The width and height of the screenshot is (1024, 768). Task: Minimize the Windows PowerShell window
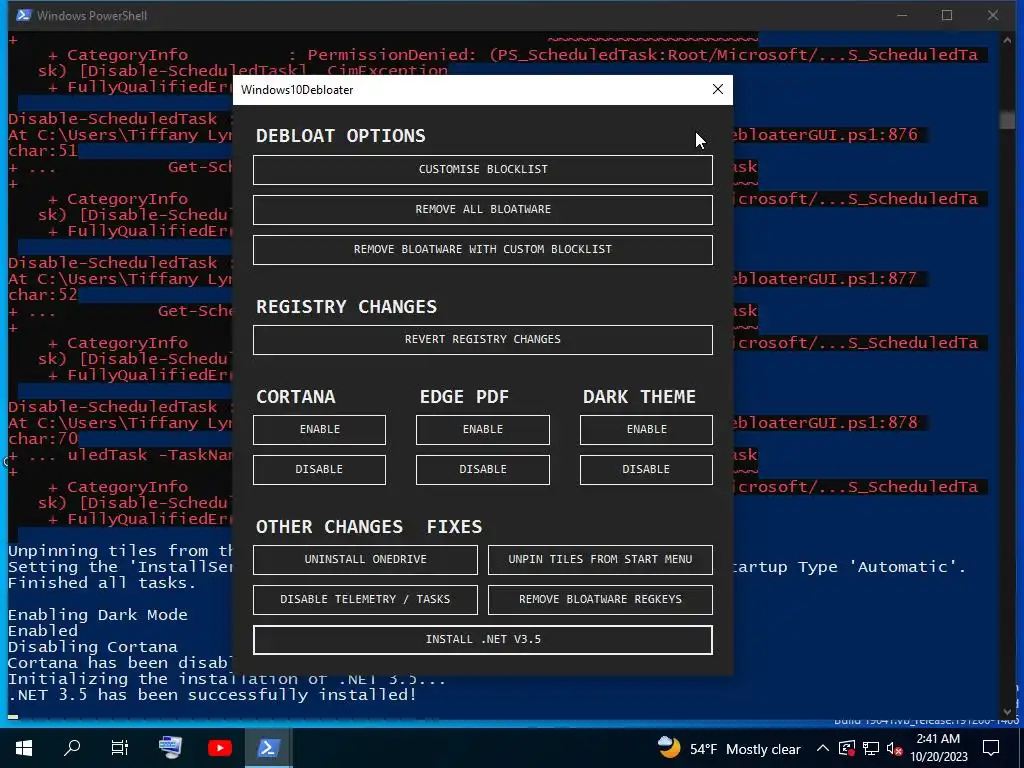[x=902, y=15]
